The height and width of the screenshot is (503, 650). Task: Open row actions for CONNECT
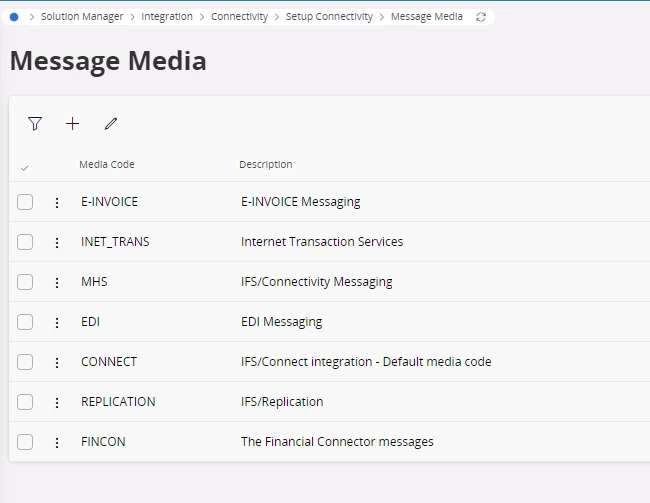pyautogui.click(x=57, y=362)
